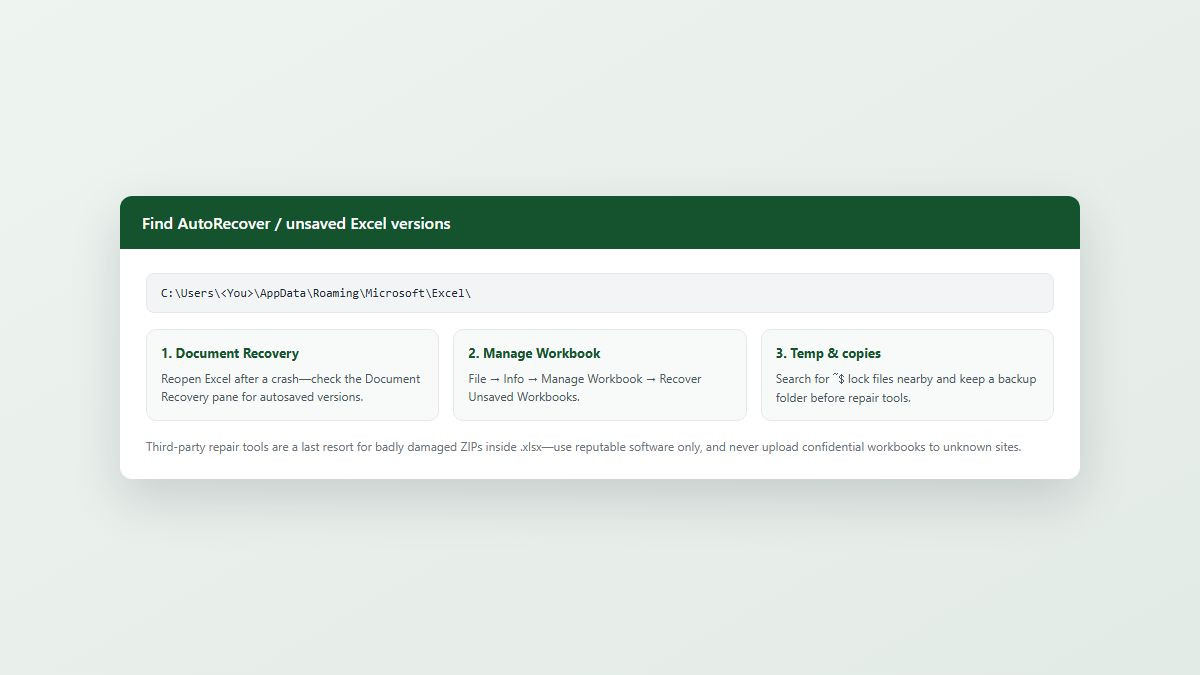Viewport: 1200px width, 675px height.
Task: Click the AutoRecover folder path box
Action: (599, 293)
